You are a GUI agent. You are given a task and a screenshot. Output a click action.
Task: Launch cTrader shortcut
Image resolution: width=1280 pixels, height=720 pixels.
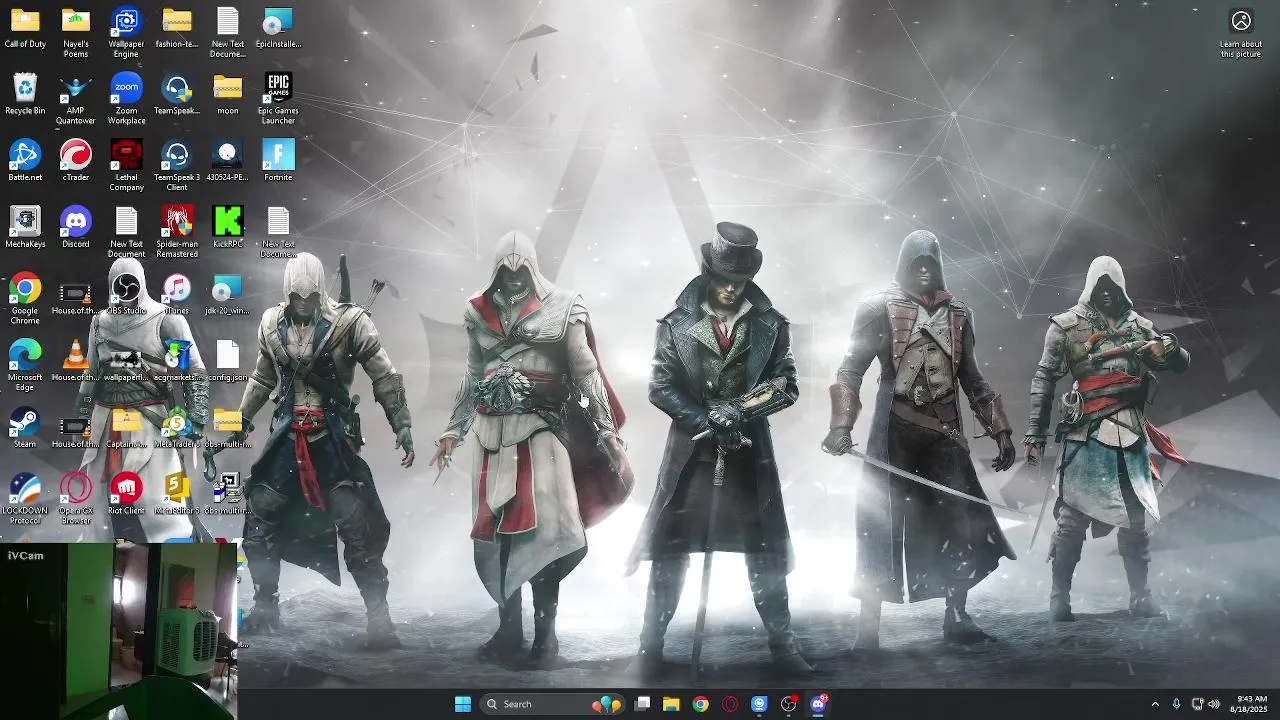(x=76, y=161)
